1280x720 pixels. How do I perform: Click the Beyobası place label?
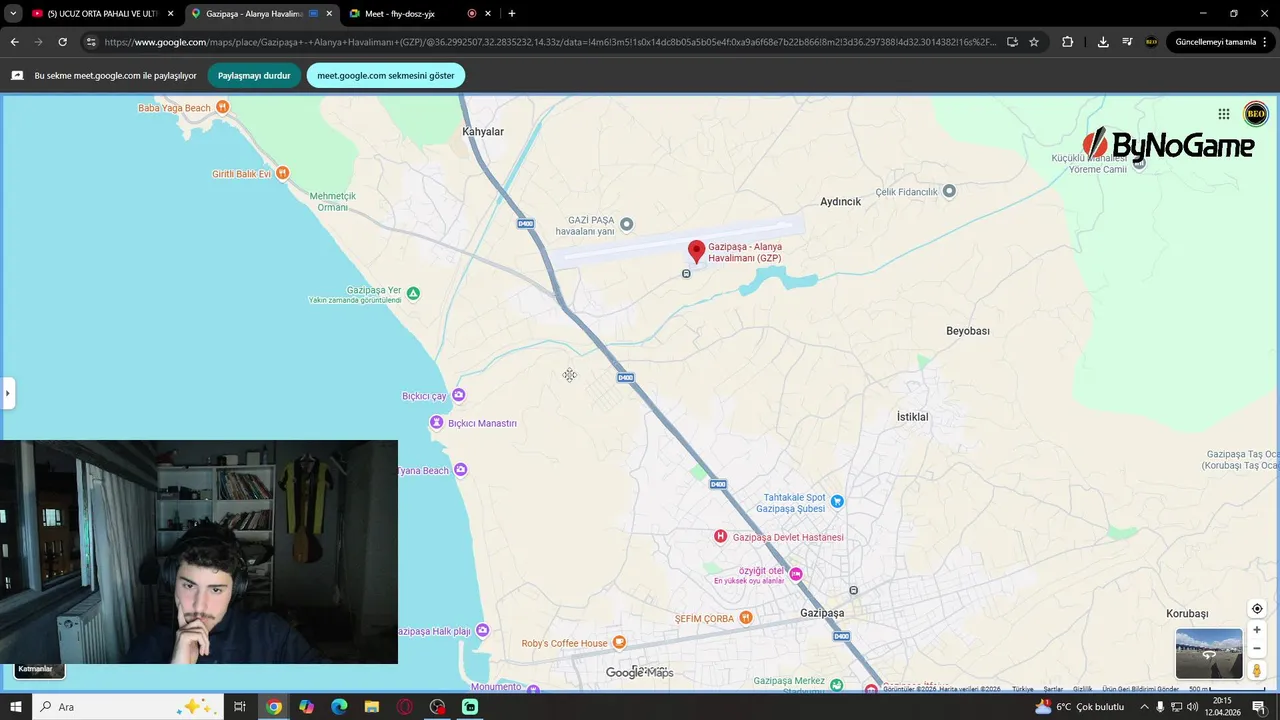968,331
